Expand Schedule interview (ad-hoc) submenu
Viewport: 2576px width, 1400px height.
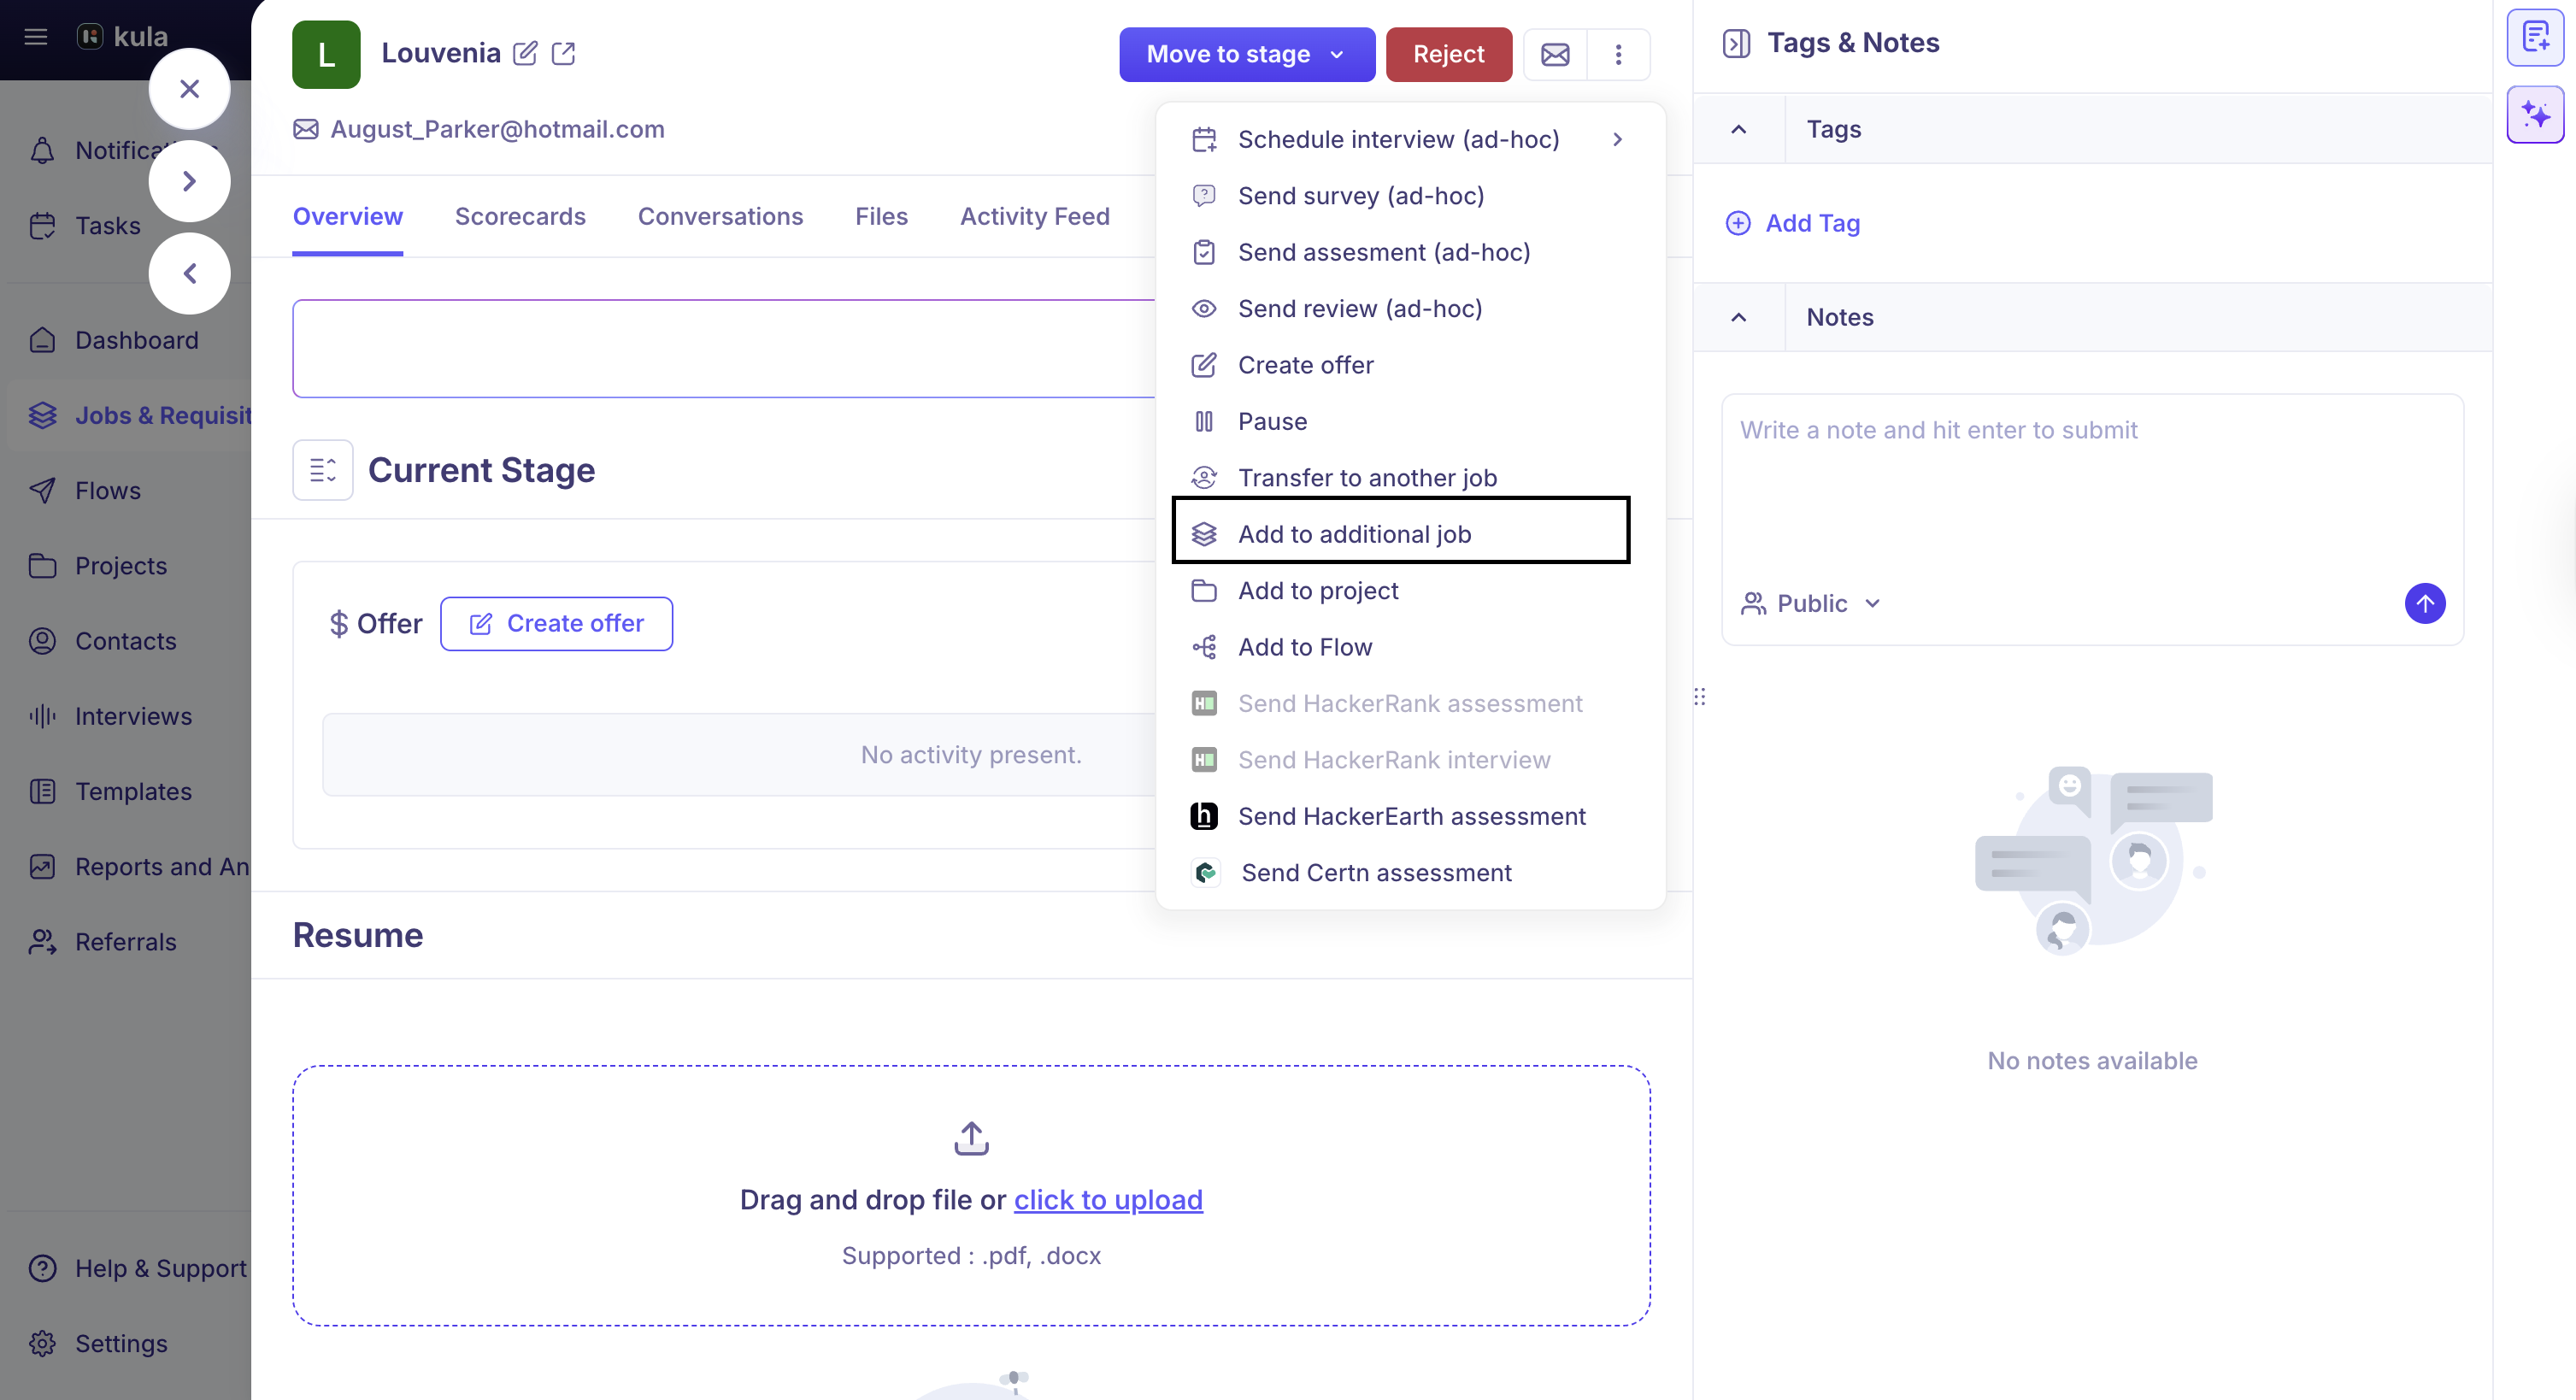pyautogui.click(x=1617, y=139)
